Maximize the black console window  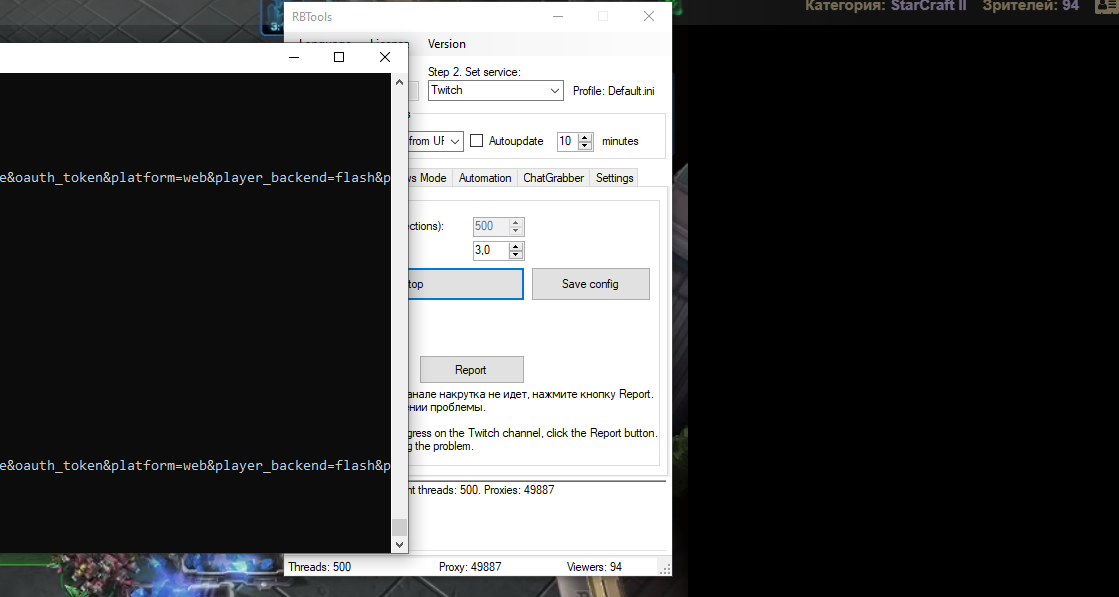tap(339, 57)
